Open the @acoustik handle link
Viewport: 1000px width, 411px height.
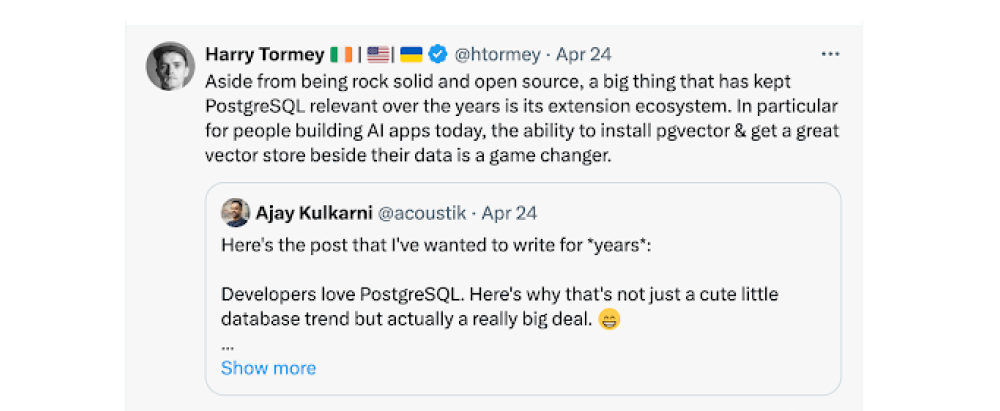point(419,213)
